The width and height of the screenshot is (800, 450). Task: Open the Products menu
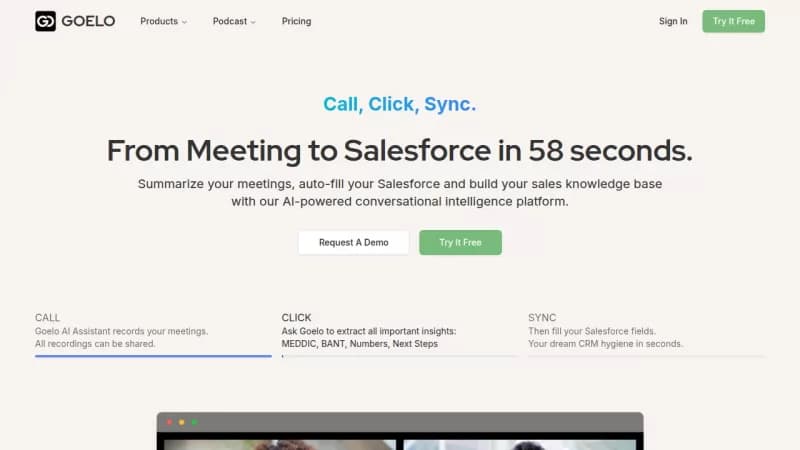pos(163,21)
